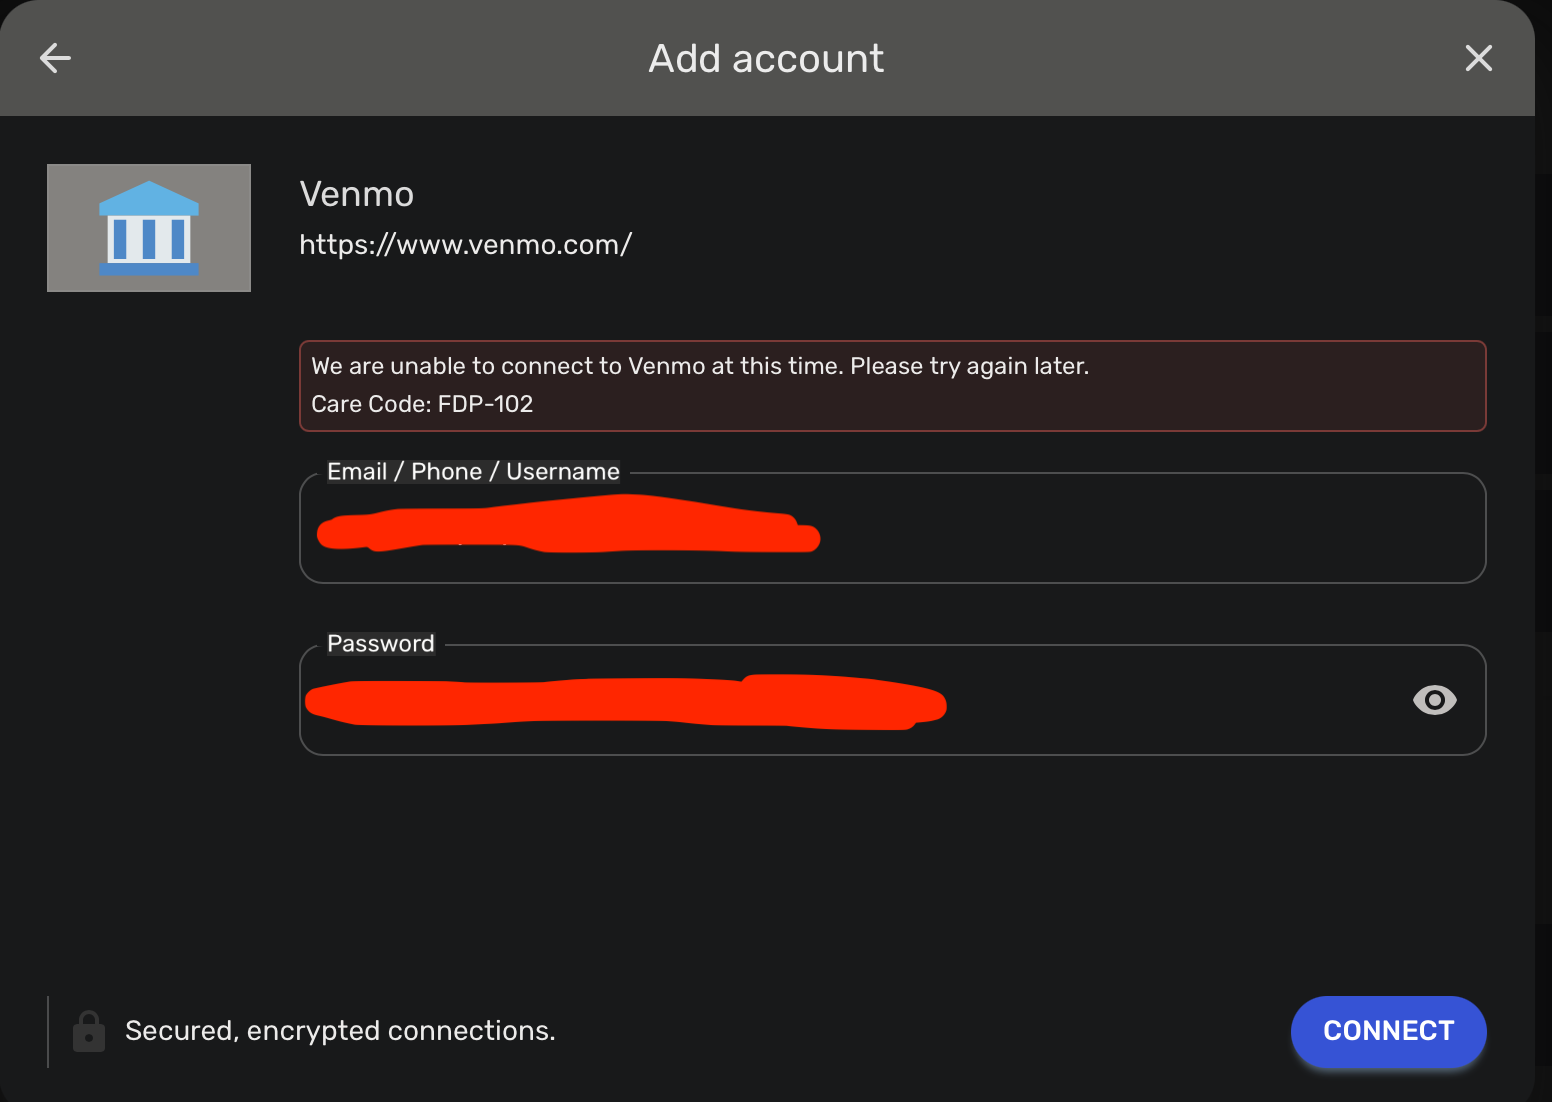Click the https://www.venmo.com/ URL text
Viewport: 1552px width, 1102px height.
(x=466, y=244)
